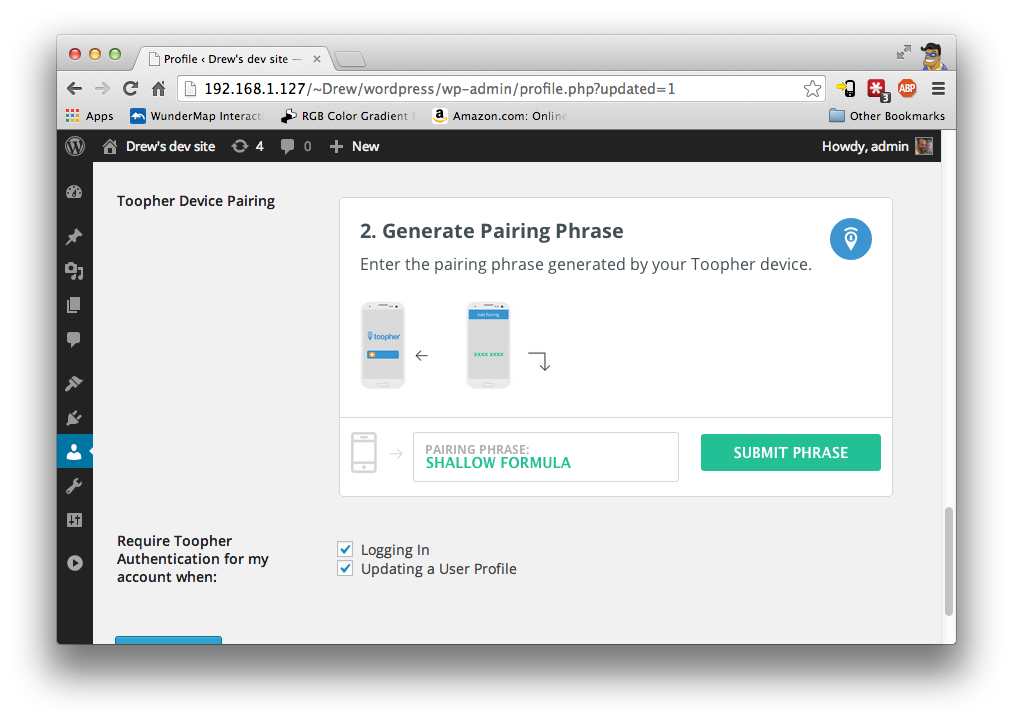Click the browser Back arrow
1013x723 pixels.
click(75, 89)
